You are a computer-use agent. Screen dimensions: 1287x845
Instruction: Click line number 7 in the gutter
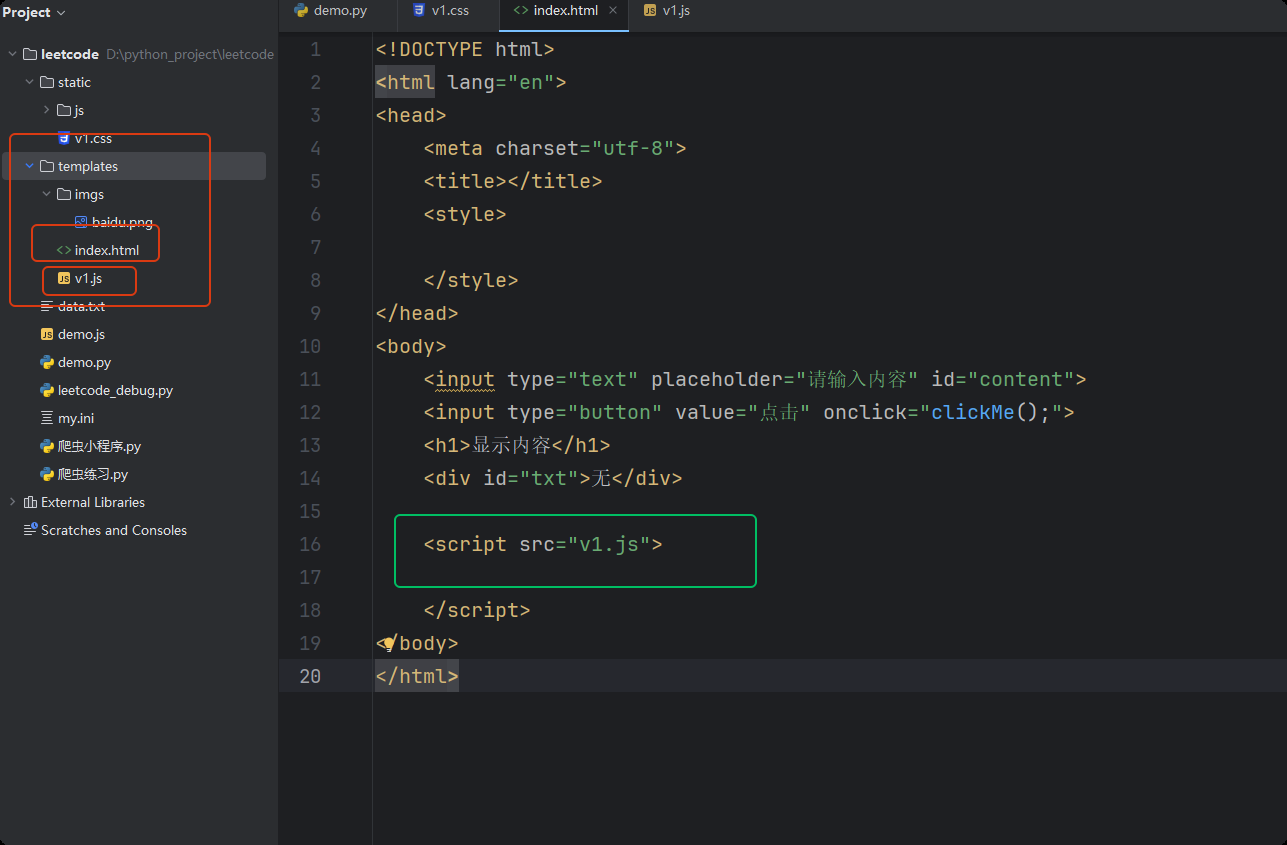point(316,247)
